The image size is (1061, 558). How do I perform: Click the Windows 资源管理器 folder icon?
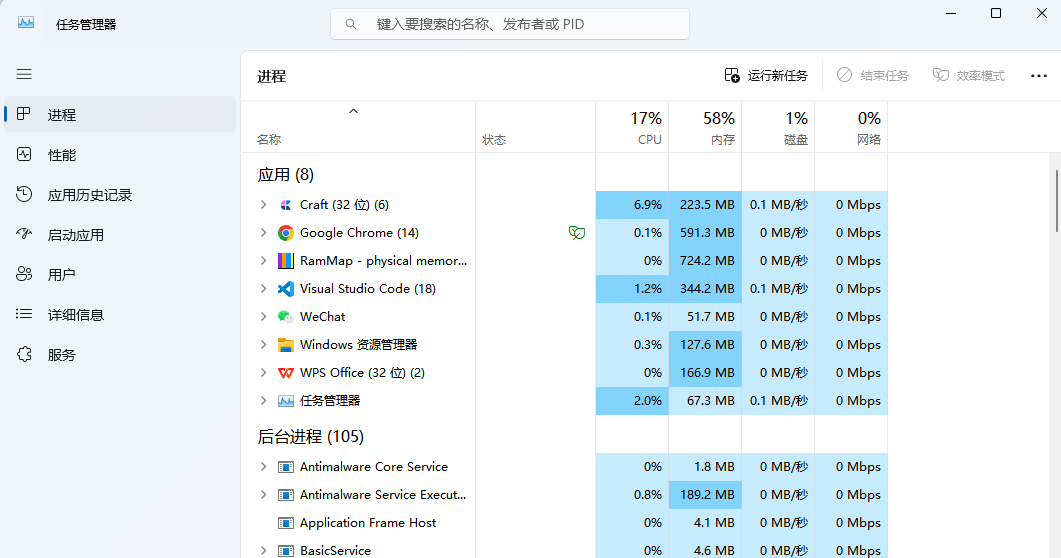click(286, 345)
